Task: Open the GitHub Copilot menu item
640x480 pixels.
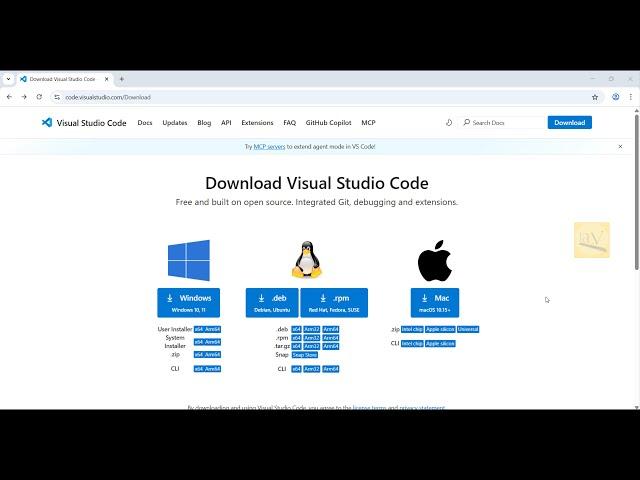Action: click(328, 122)
